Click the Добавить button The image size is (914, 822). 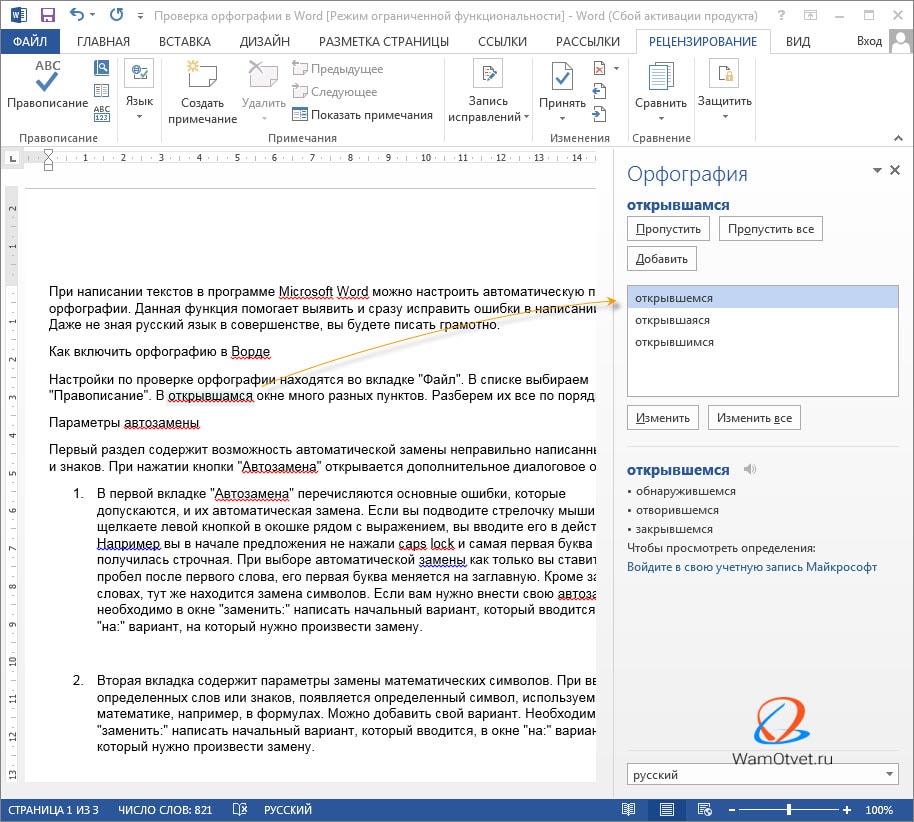click(x=662, y=259)
